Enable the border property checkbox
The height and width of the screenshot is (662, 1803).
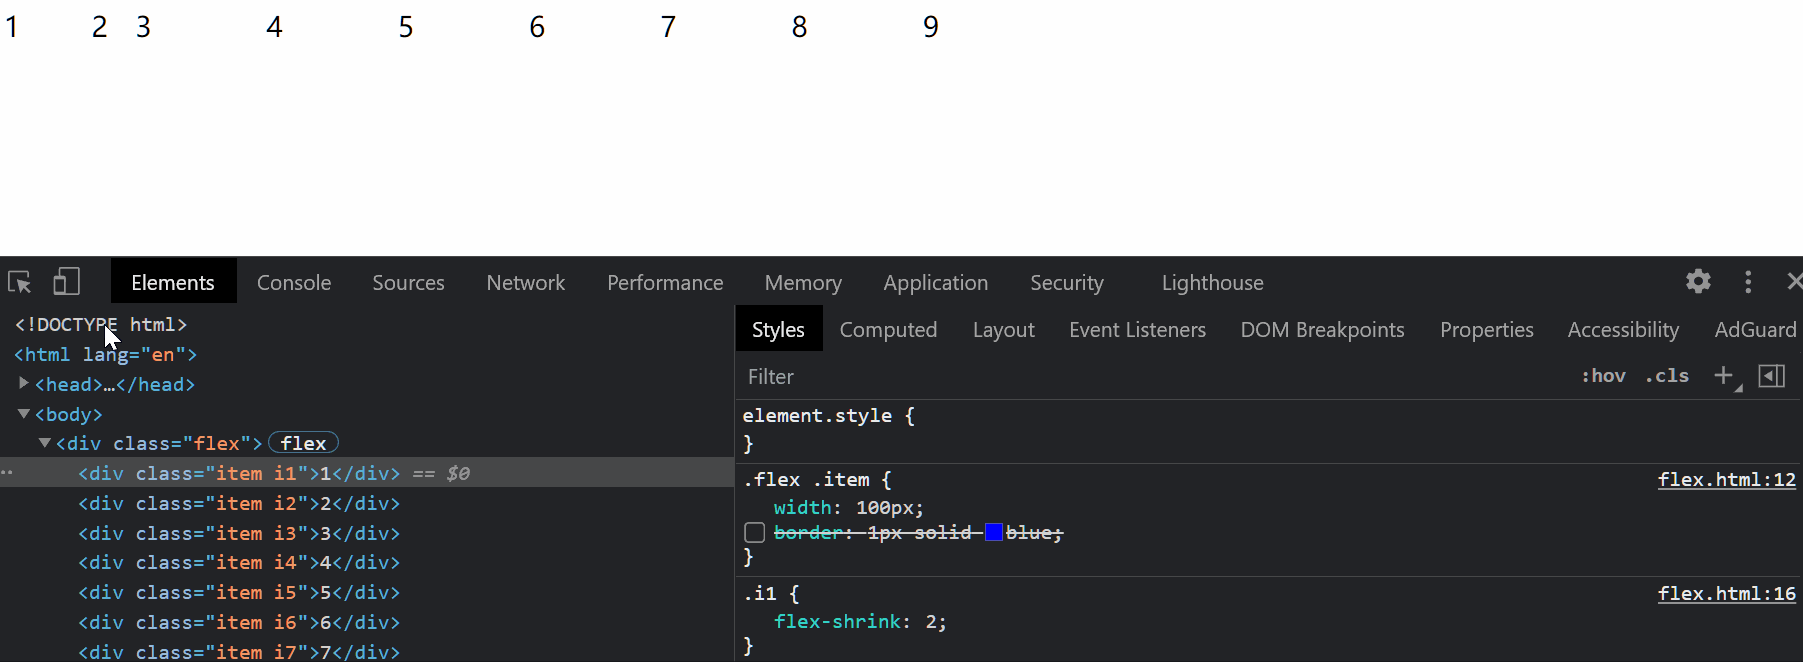pos(755,533)
